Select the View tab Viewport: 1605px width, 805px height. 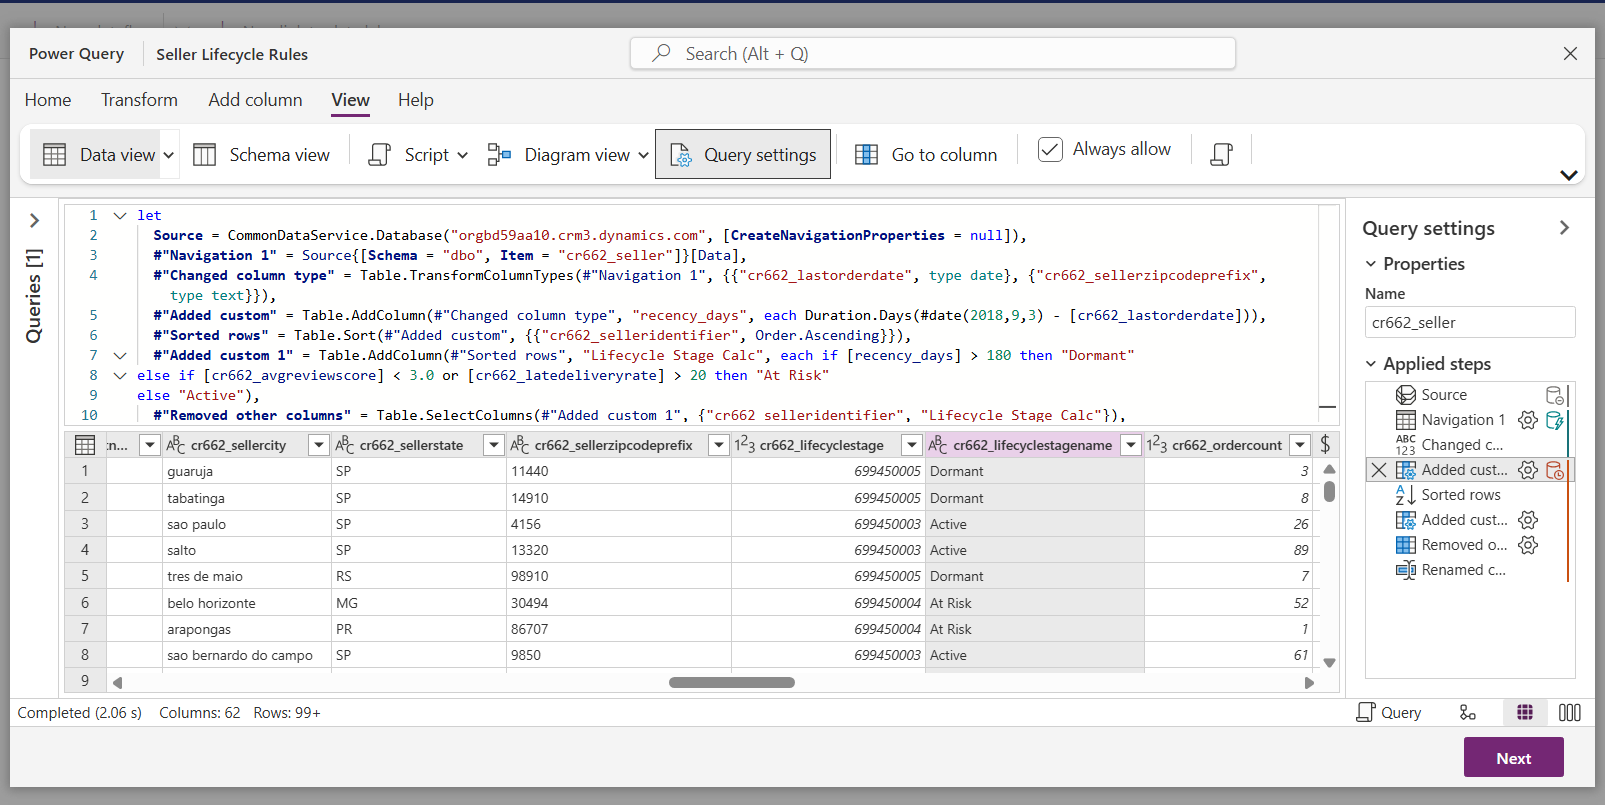click(350, 100)
